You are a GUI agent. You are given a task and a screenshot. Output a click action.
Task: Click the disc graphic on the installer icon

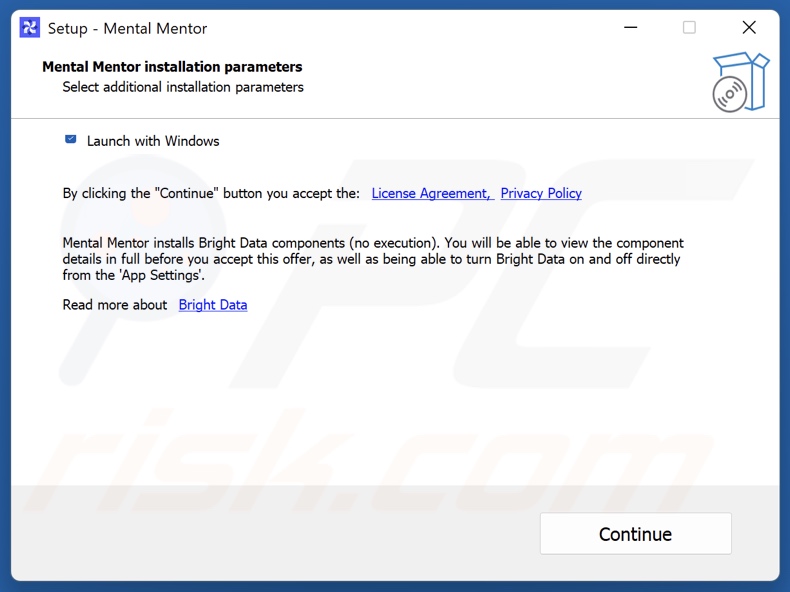click(728, 96)
